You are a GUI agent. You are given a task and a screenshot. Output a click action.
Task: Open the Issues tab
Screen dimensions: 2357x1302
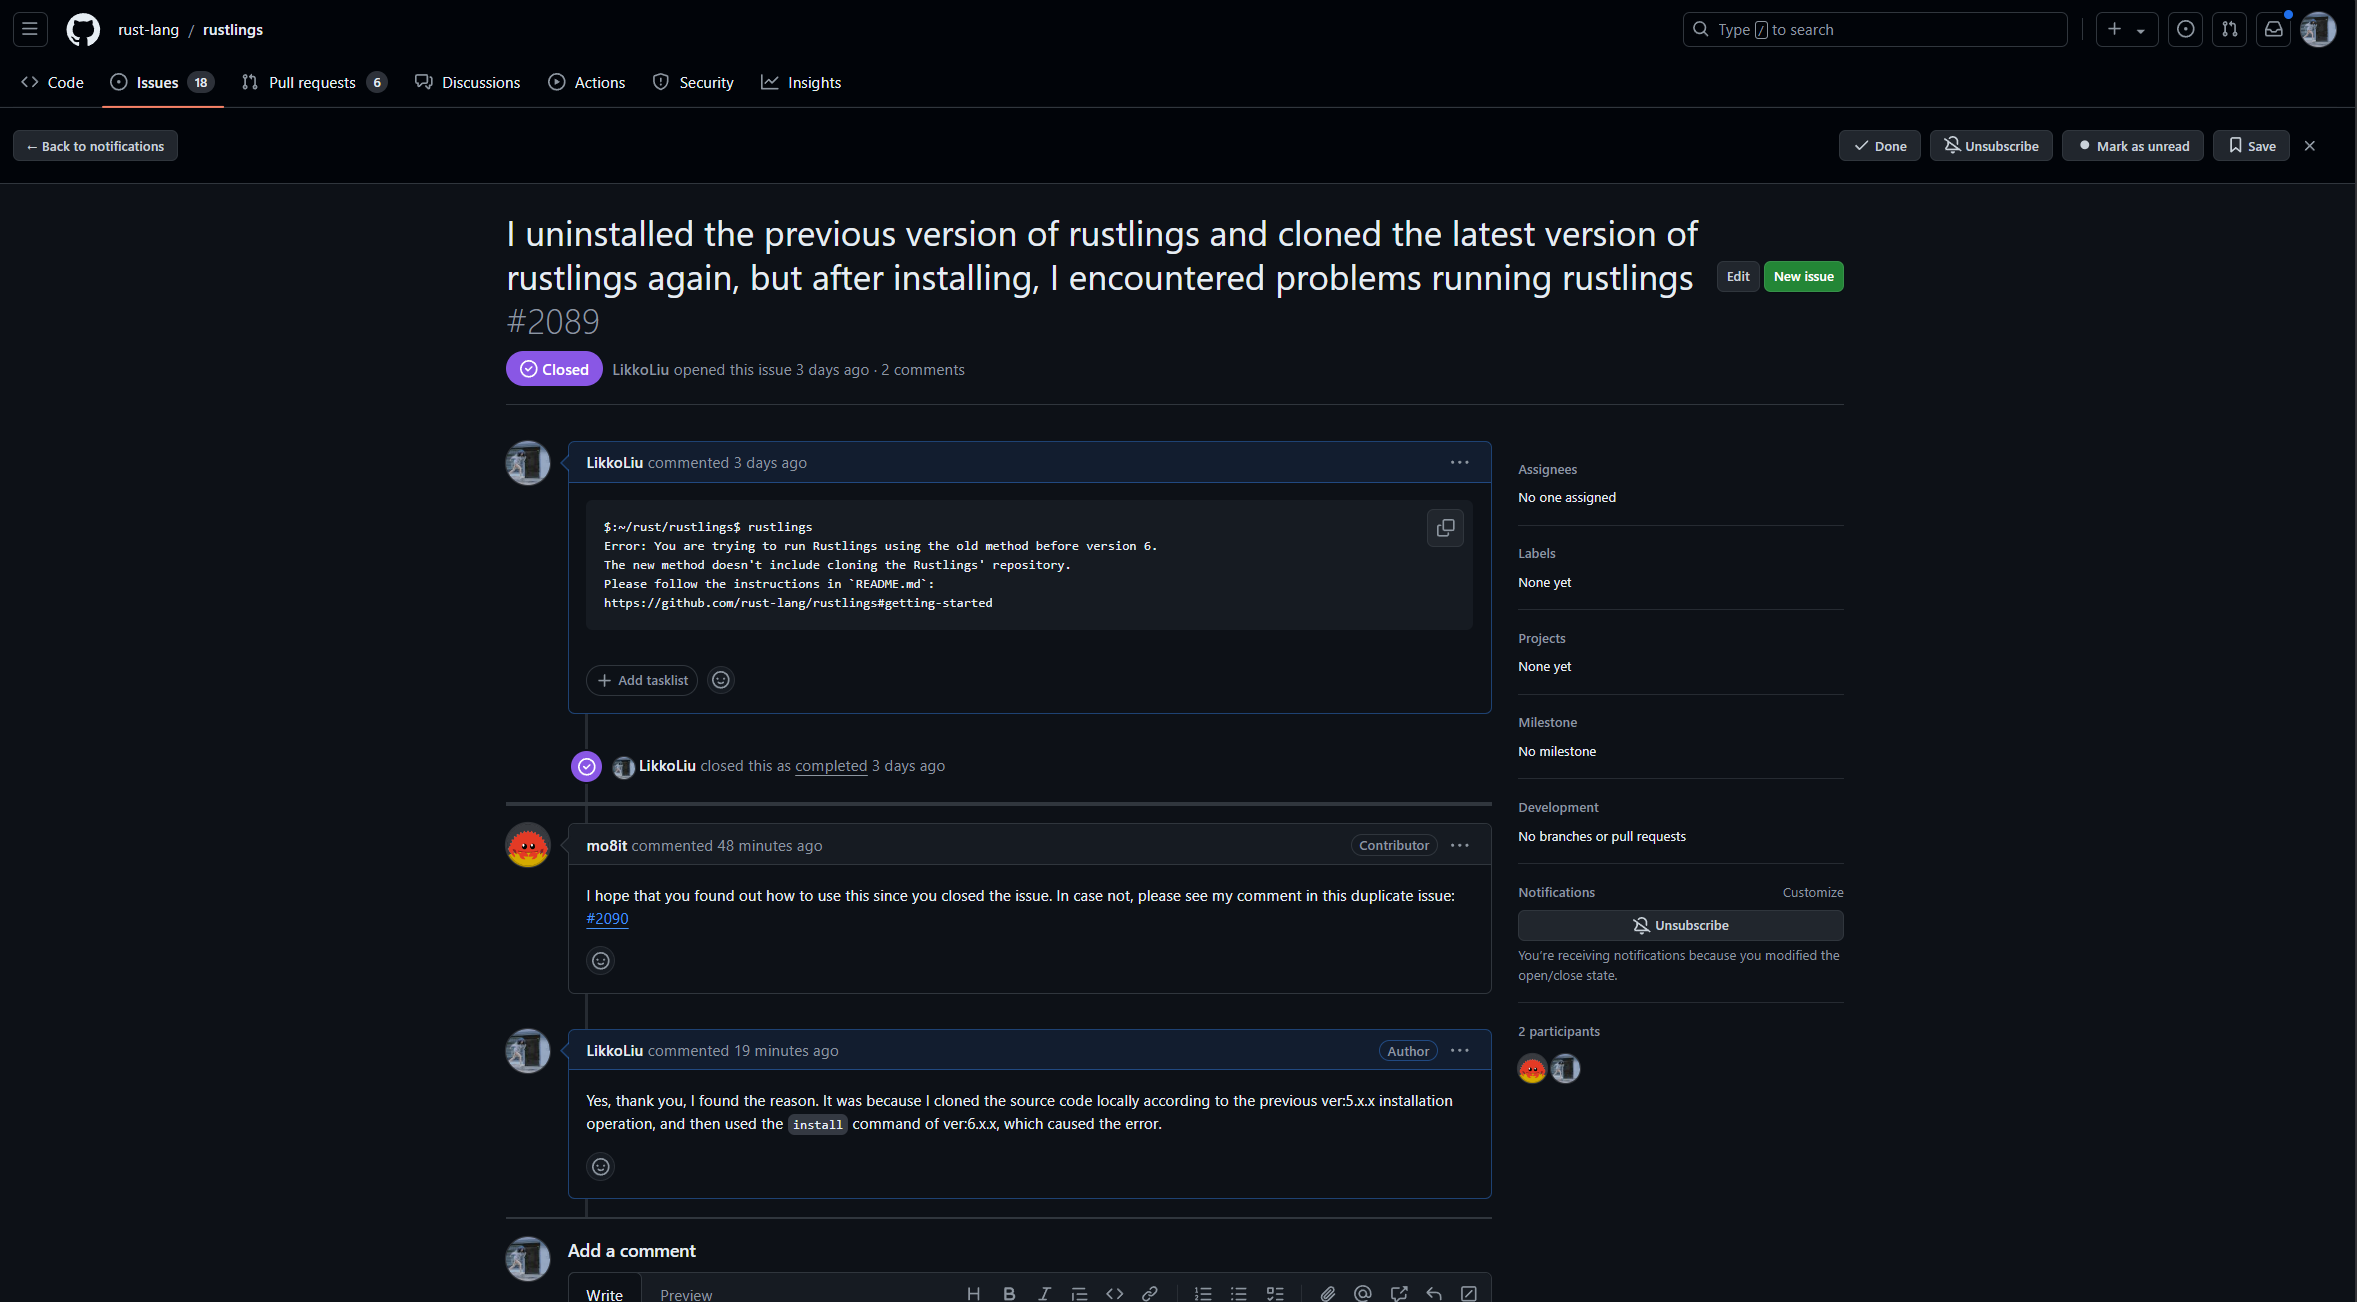click(x=162, y=82)
